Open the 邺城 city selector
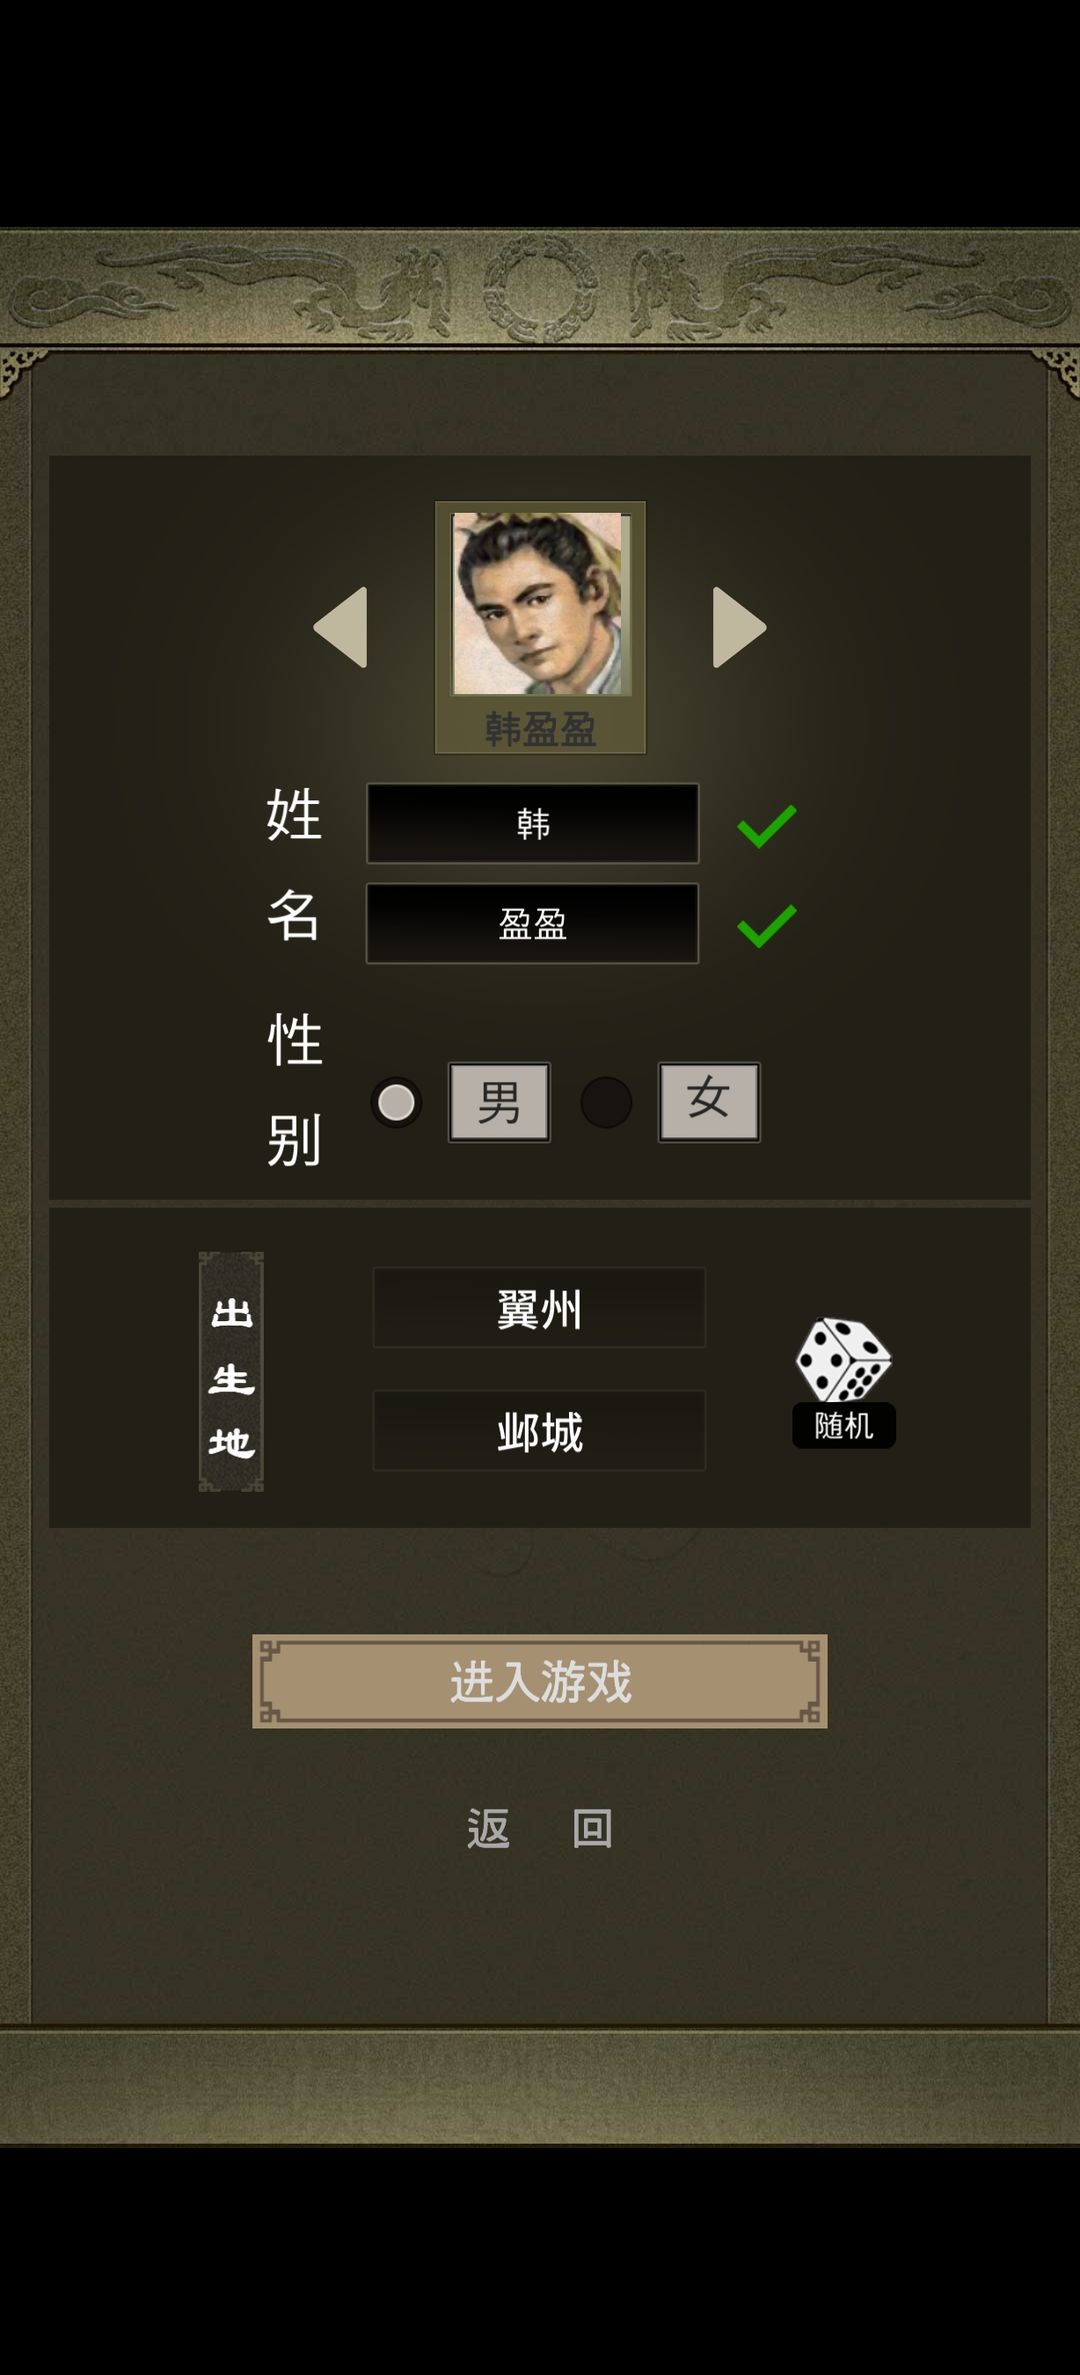The height and width of the screenshot is (2375, 1080). click(x=539, y=1431)
